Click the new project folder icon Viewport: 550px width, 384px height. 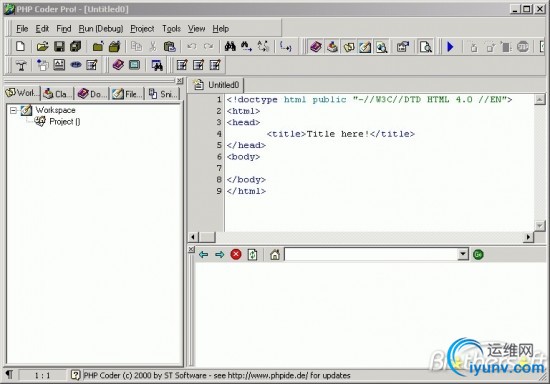click(x=98, y=46)
